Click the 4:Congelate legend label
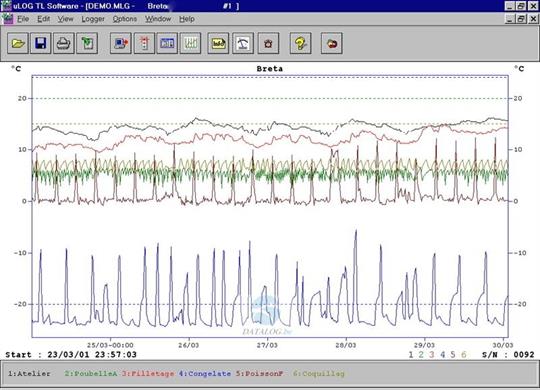The width and height of the screenshot is (540, 390). (205, 373)
